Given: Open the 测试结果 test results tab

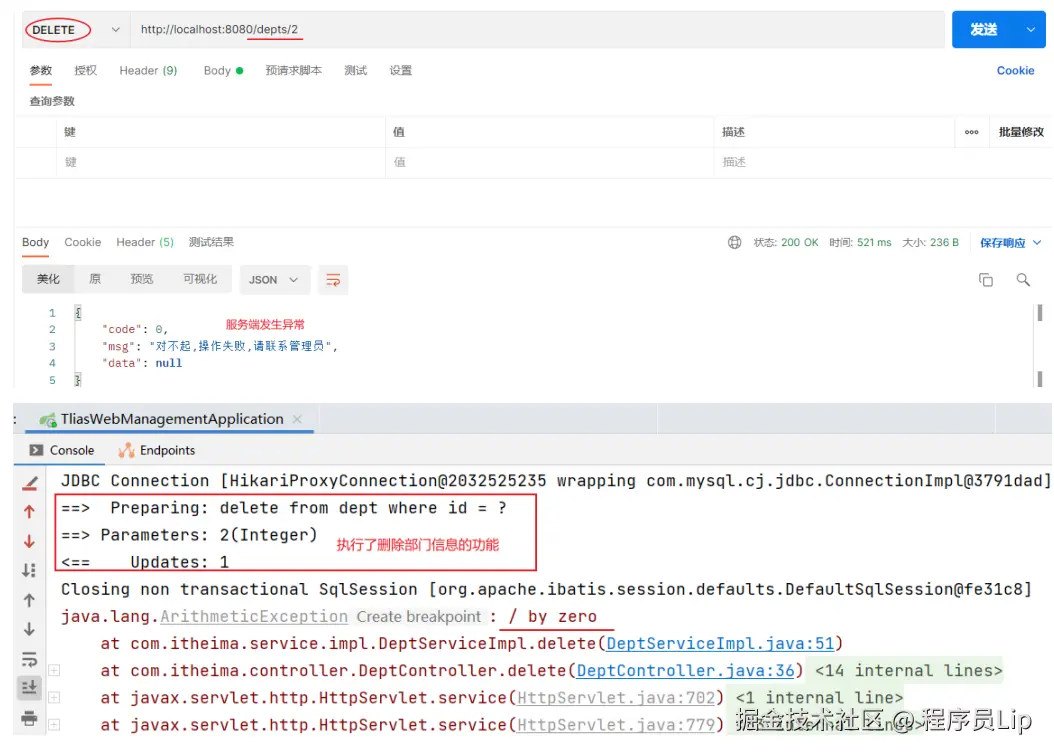Looking at the screenshot, I should pyautogui.click(x=211, y=242).
